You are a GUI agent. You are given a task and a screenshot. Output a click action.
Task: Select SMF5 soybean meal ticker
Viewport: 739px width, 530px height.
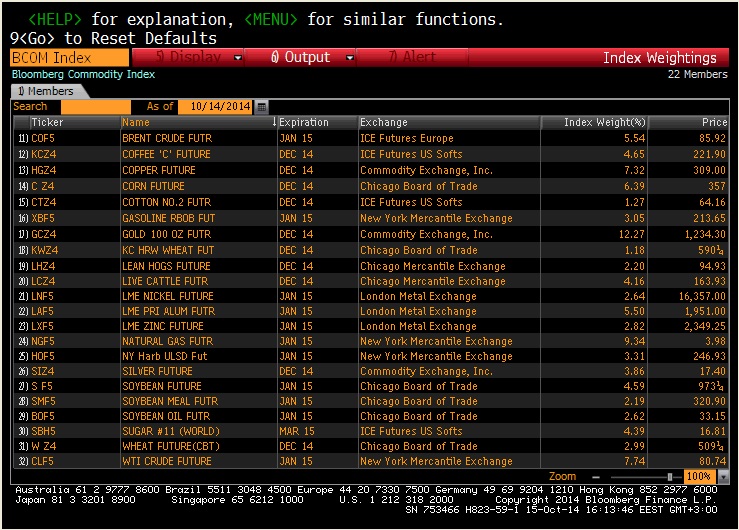click(43, 402)
